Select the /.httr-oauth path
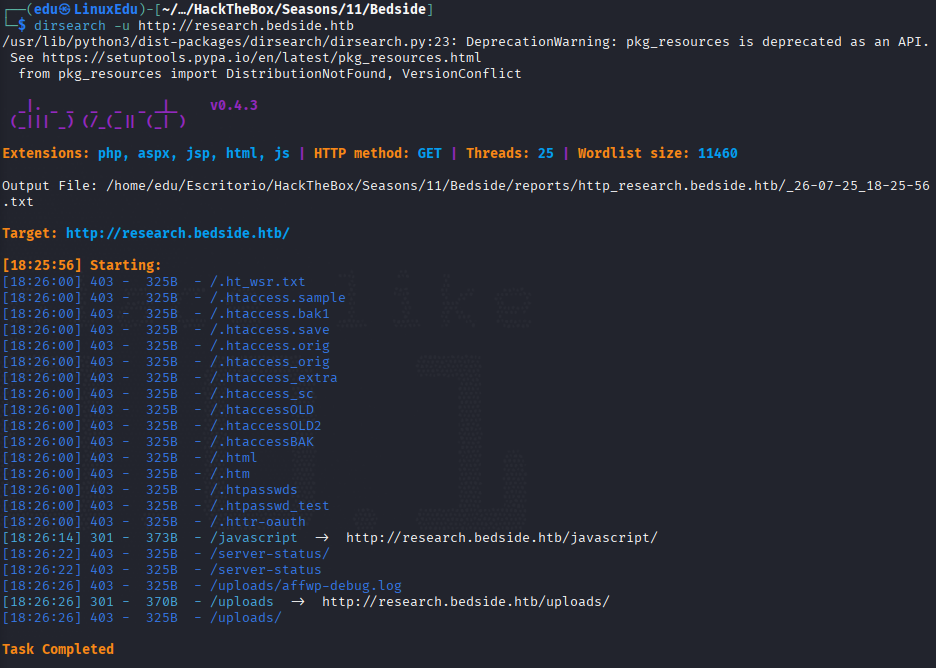This screenshot has width=936, height=668. [257, 522]
